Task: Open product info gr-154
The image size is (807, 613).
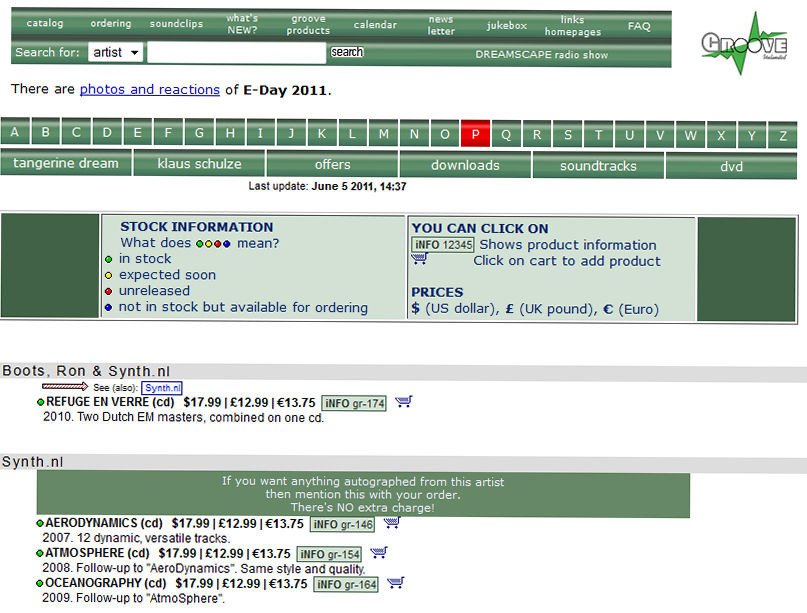Action: tap(329, 554)
